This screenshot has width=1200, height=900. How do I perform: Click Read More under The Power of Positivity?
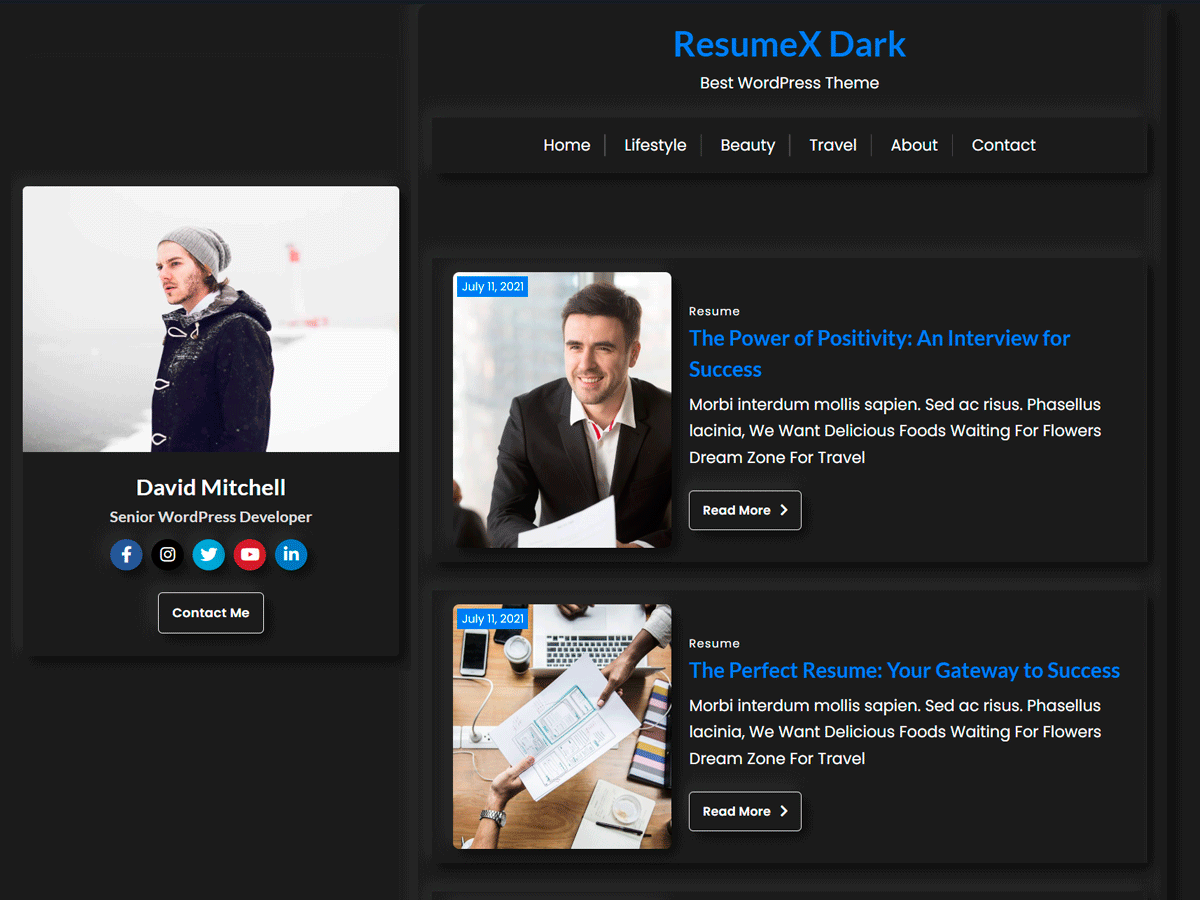(745, 510)
